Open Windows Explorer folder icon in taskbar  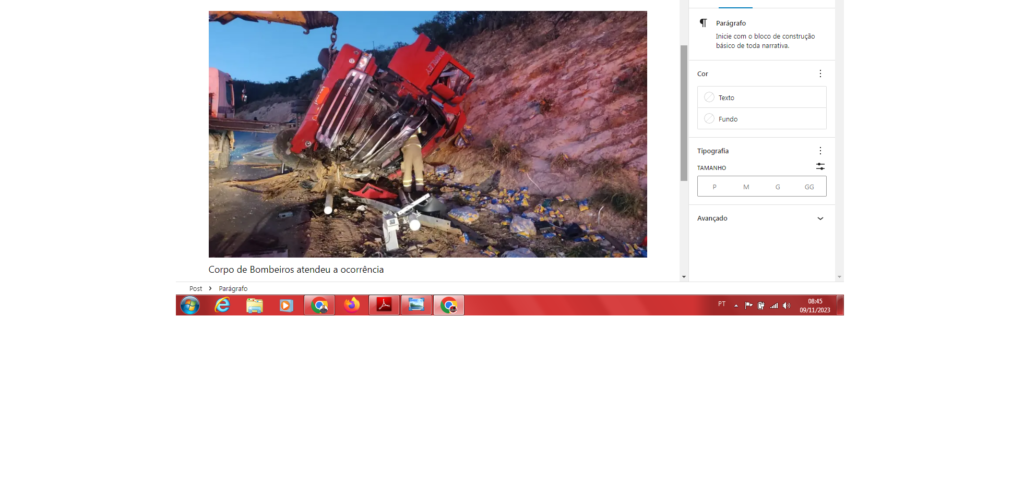tap(254, 305)
